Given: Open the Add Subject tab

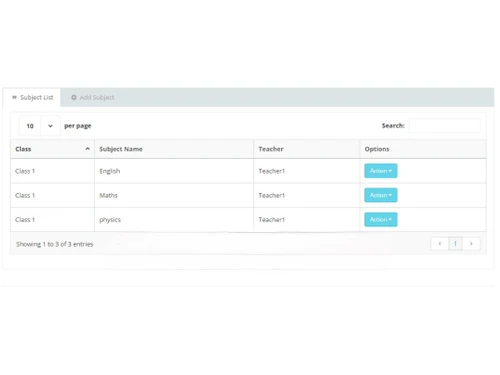Looking at the screenshot, I should 93,97.
